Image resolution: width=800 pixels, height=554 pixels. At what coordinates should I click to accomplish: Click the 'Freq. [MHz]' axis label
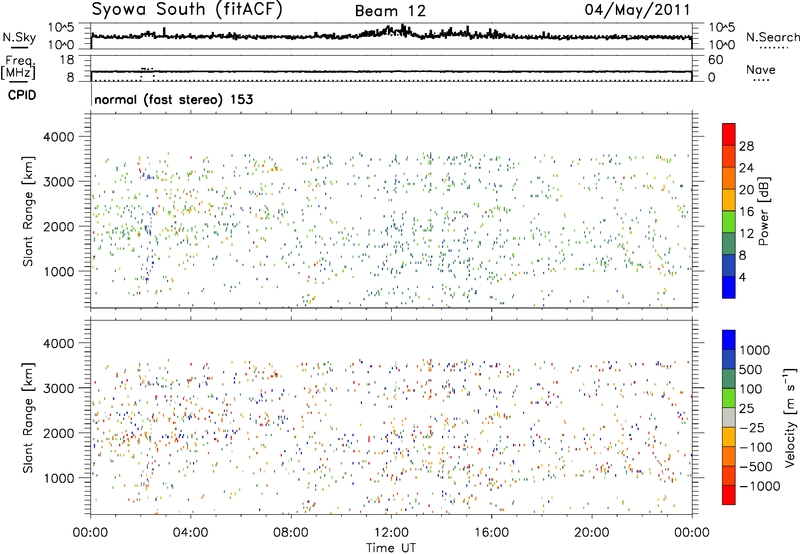[x=18, y=68]
